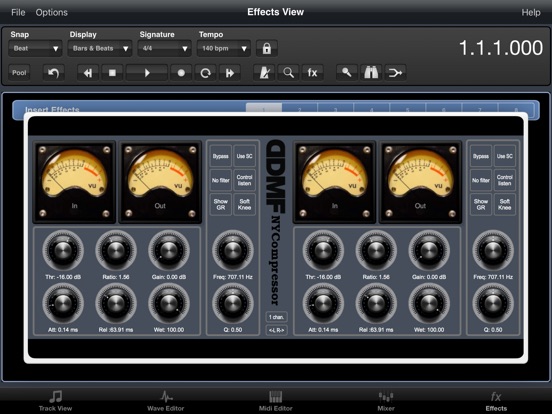
Task: Toggle Show GR on right compressor
Action: tap(481, 204)
